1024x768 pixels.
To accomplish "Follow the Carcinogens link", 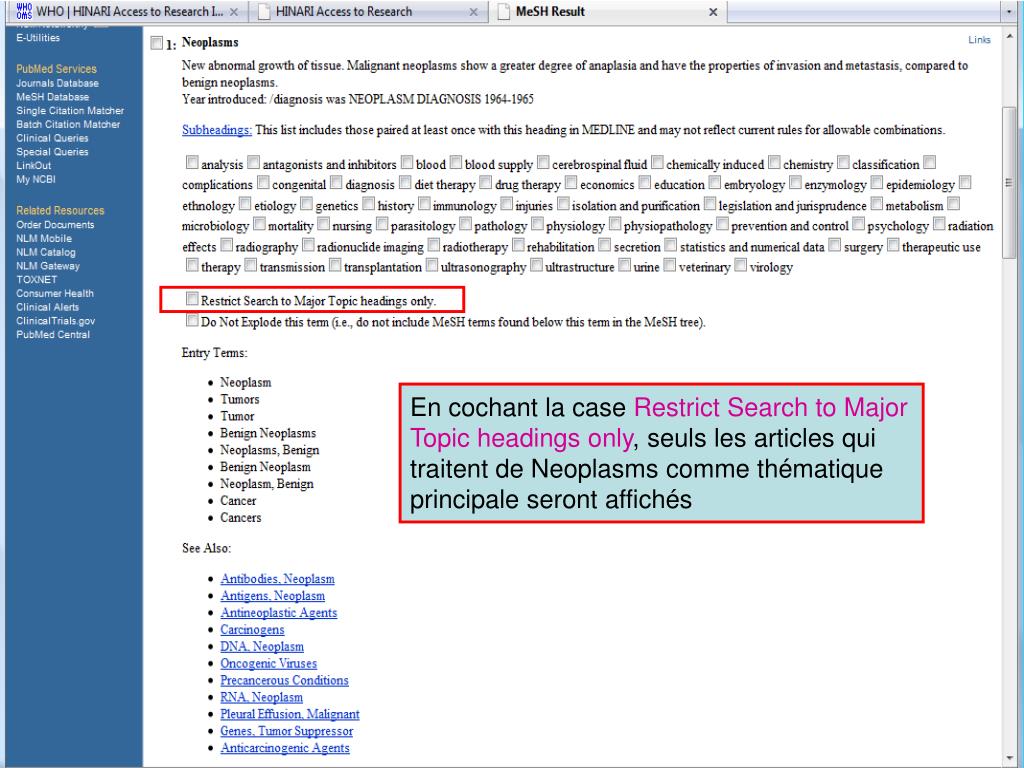I will [252, 630].
